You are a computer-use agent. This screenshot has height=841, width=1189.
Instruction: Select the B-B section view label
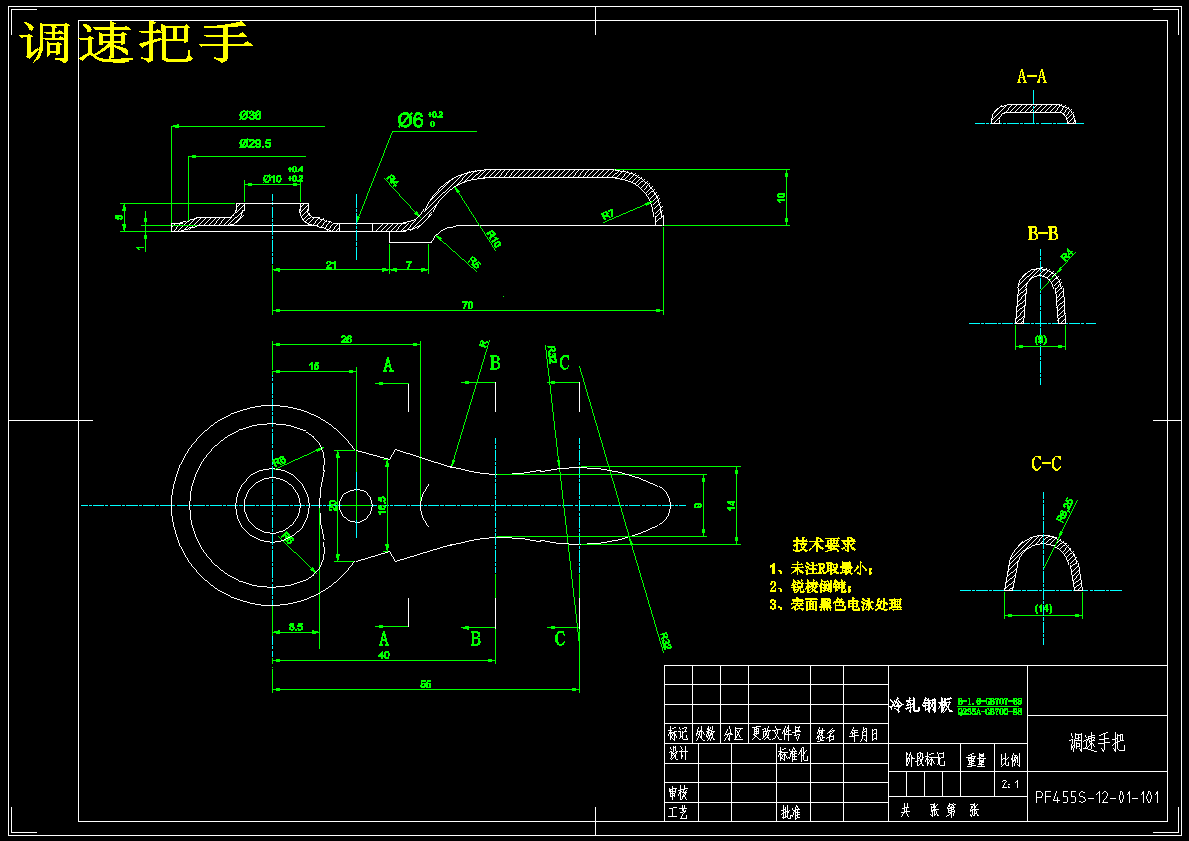point(1043,234)
